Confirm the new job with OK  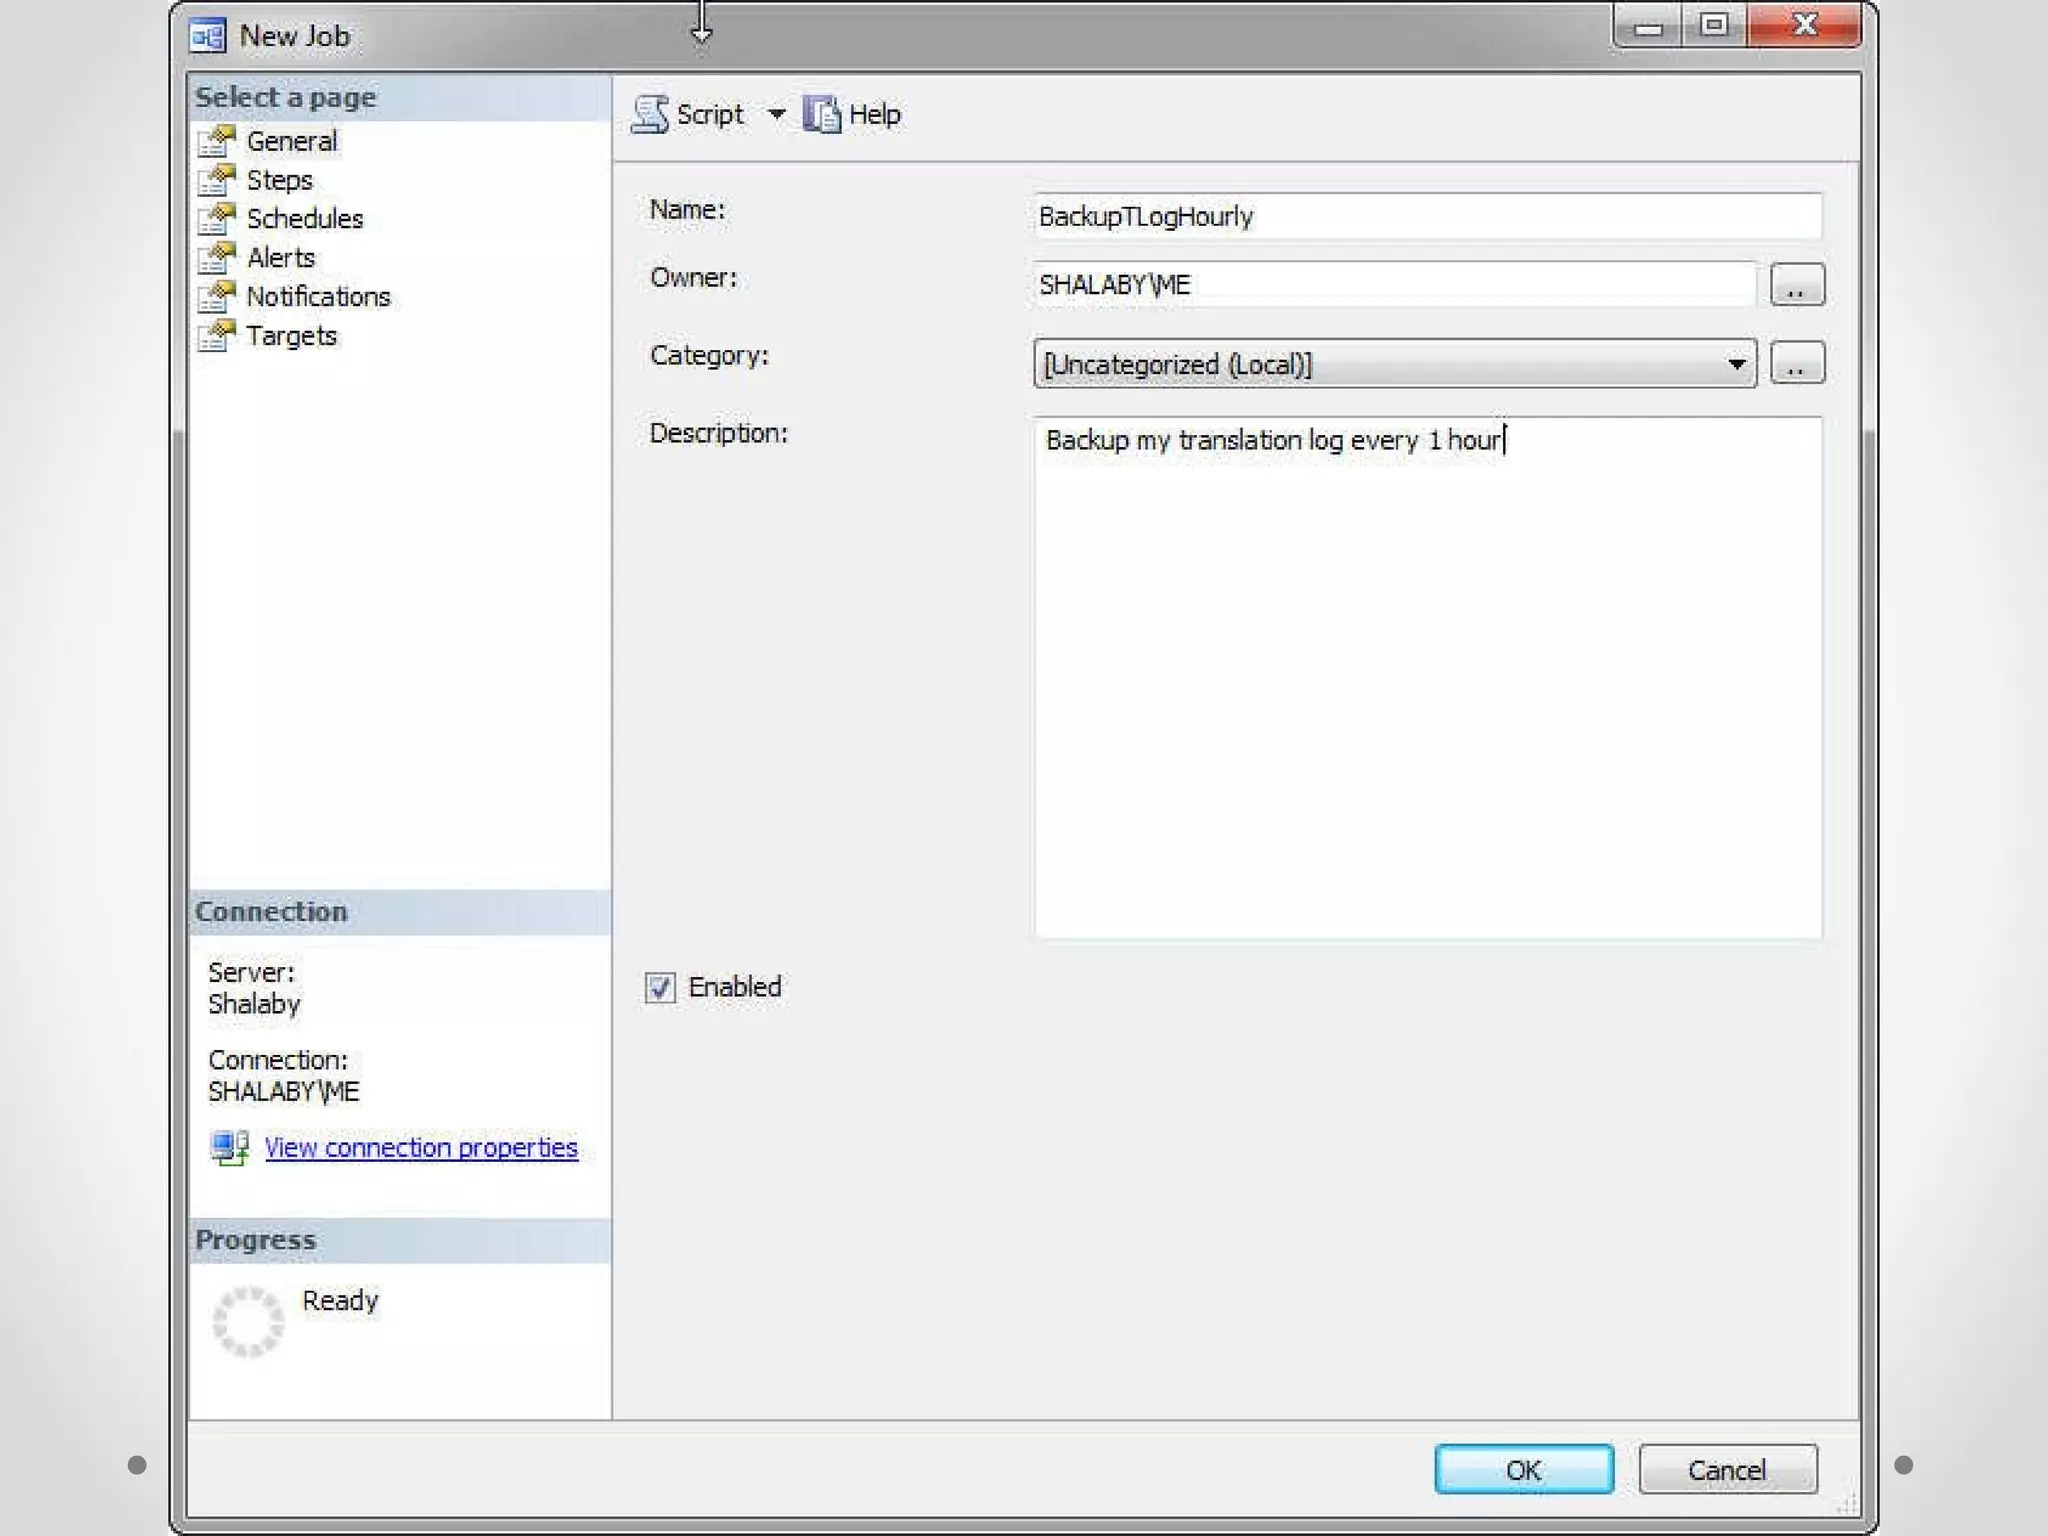click(1523, 1469)
